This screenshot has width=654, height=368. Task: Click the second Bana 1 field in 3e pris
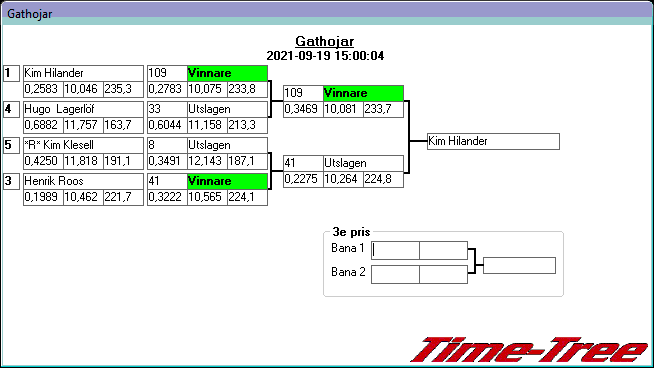443,250
